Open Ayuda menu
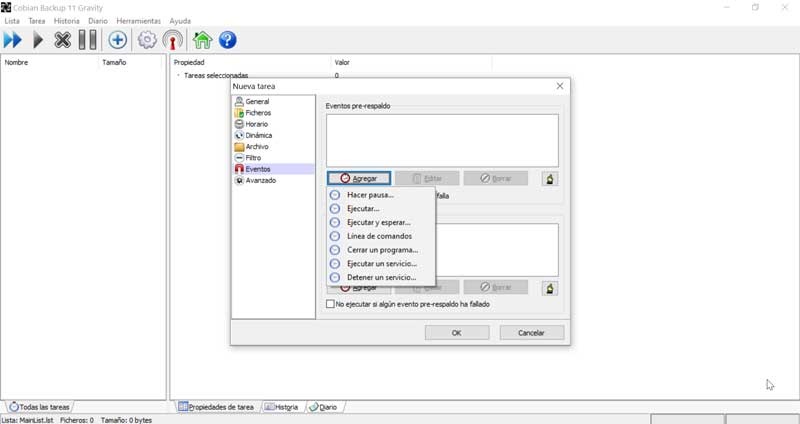The image size is (800, 424). (x=180, y=21)
